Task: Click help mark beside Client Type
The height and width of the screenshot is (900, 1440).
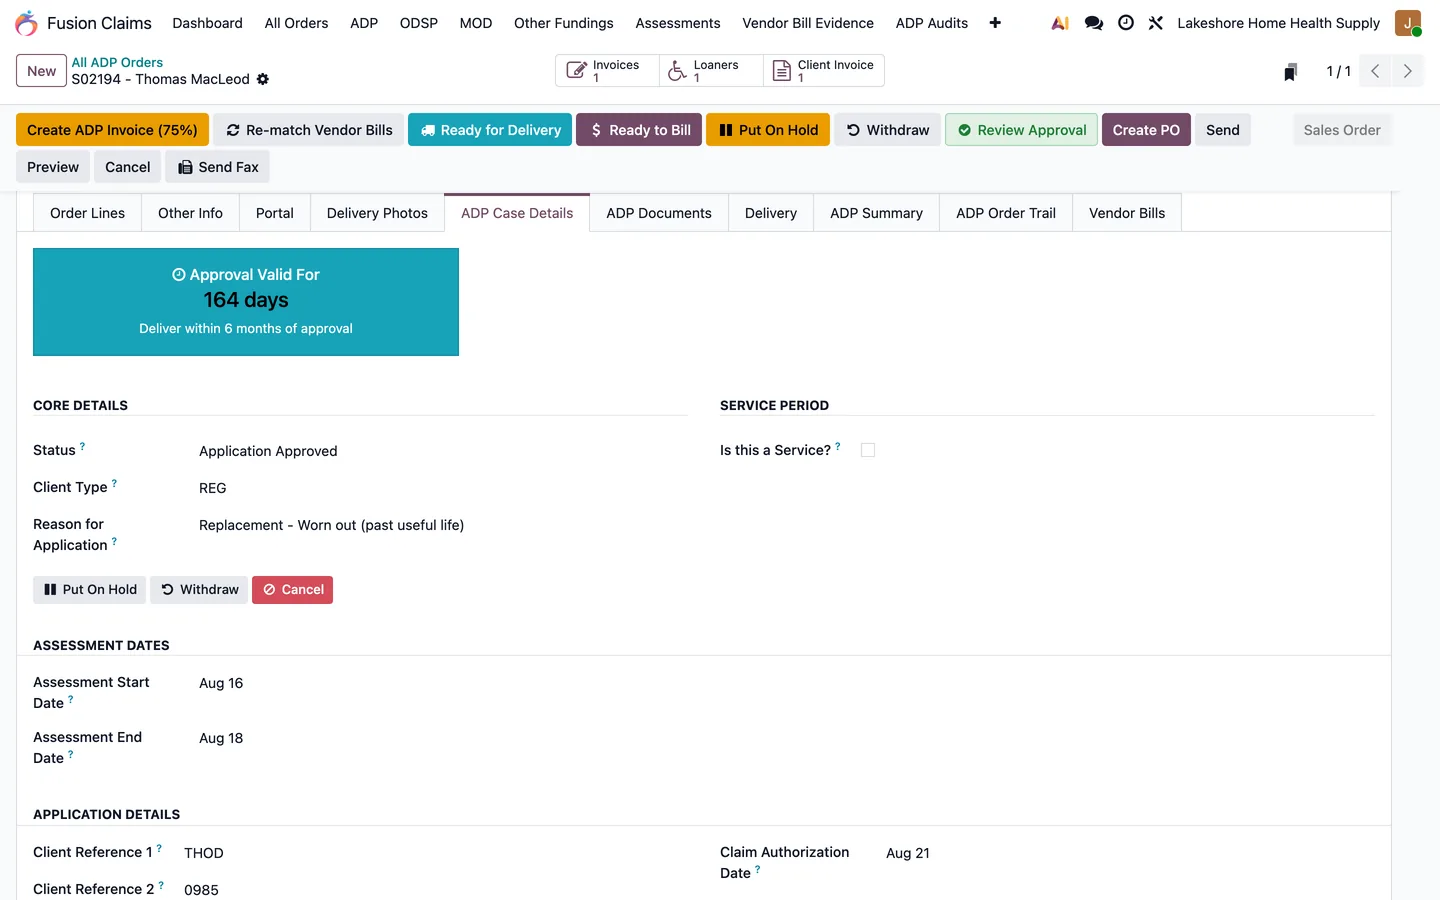Action: tap(114, 483)
